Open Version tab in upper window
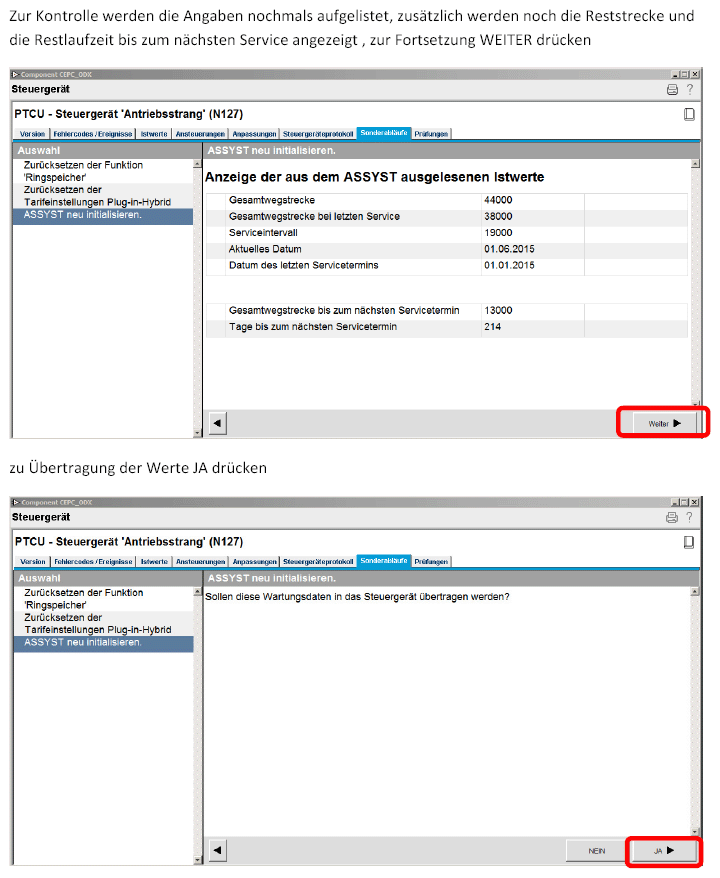720x878 pixels. 32,134
